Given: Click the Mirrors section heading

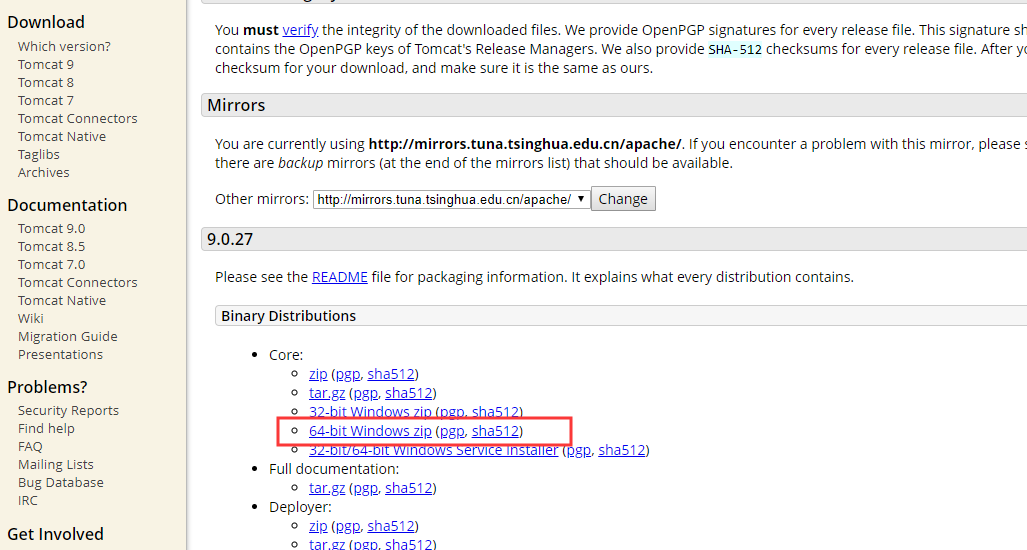Looking at the screenshot, I should 236,105.
